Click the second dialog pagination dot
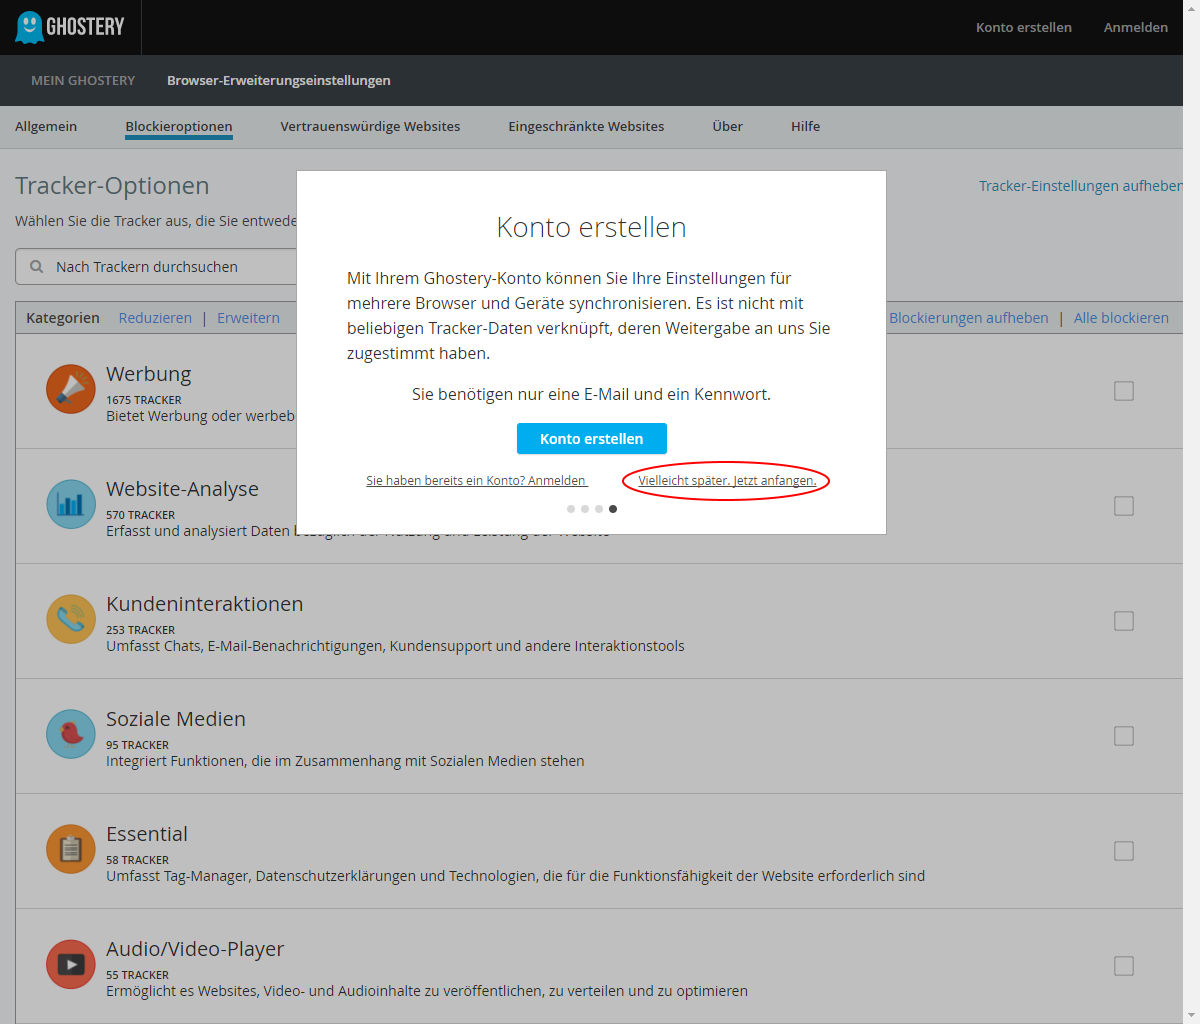Screen dimensions: 1200x1024 [585, 509]
